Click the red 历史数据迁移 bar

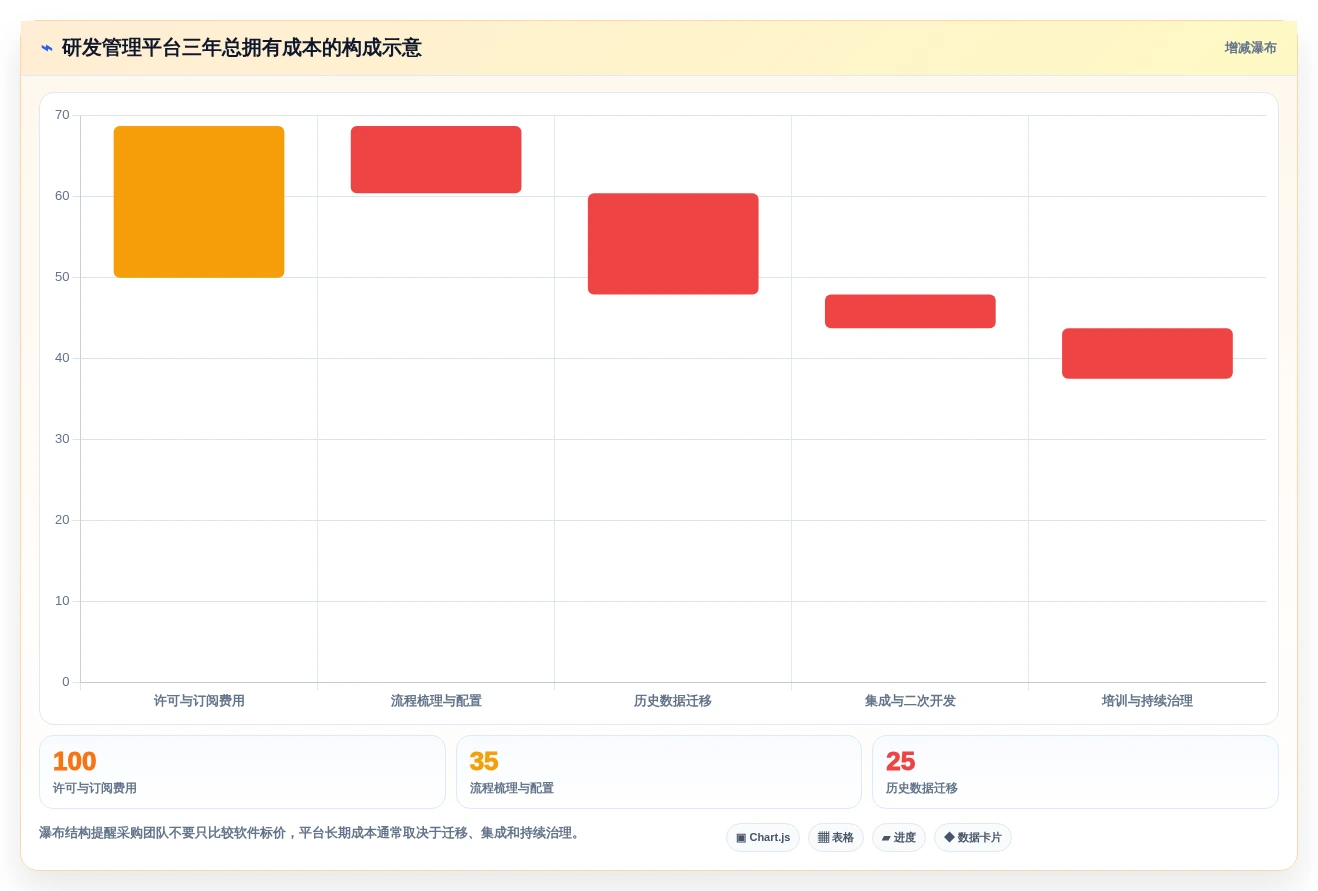coord(673,244)
